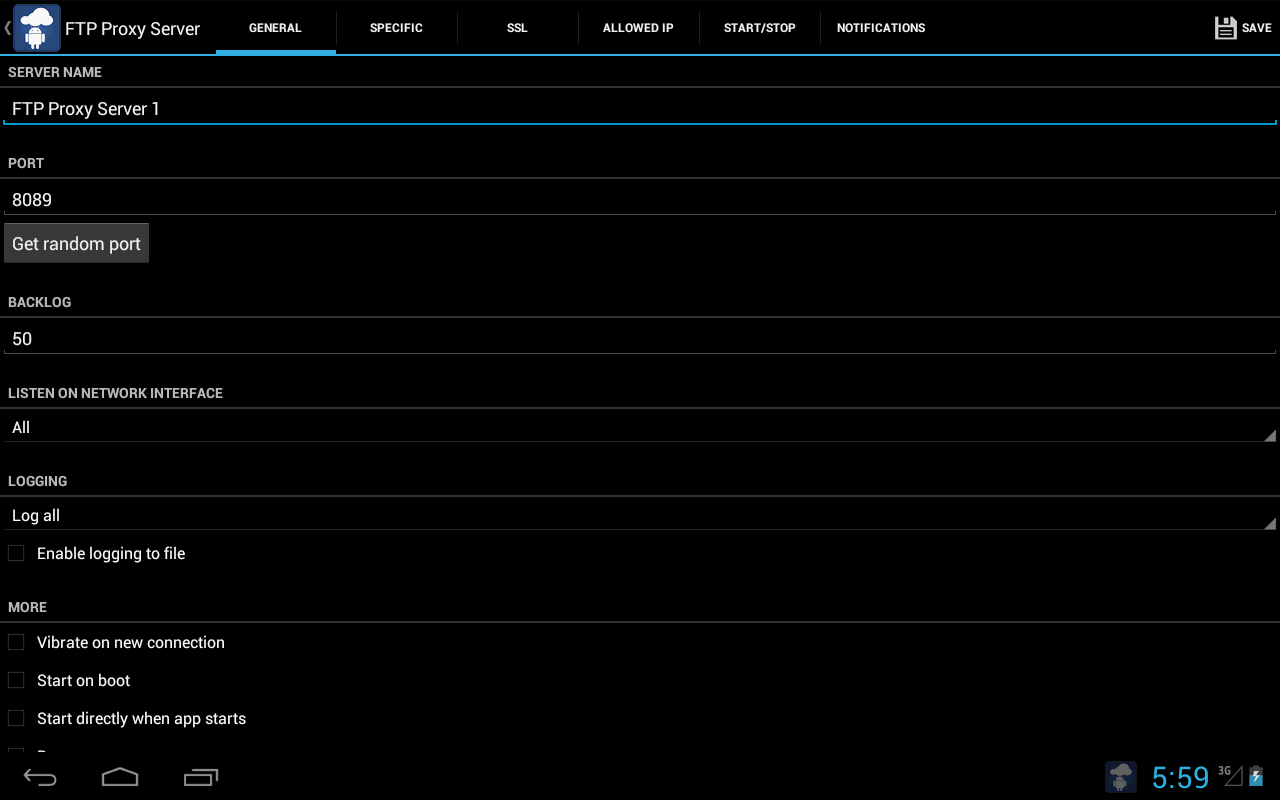This screenshot has height=800, width=1280.
Task: Click the Save floppy disk icon
Action: 1225,28
